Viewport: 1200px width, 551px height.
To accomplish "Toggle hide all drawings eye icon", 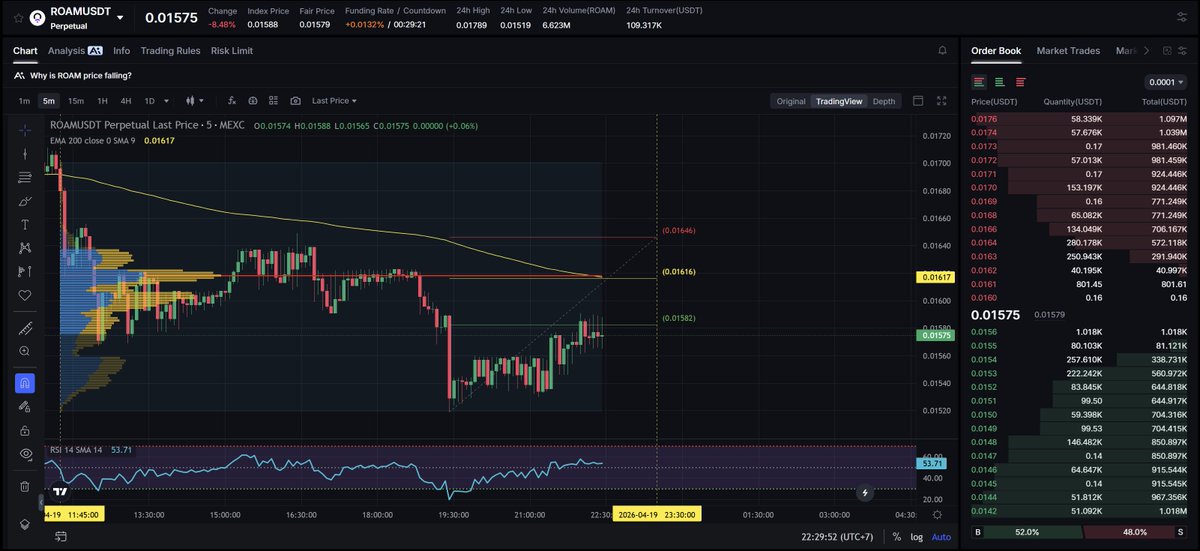I will (x=25, y=454).
